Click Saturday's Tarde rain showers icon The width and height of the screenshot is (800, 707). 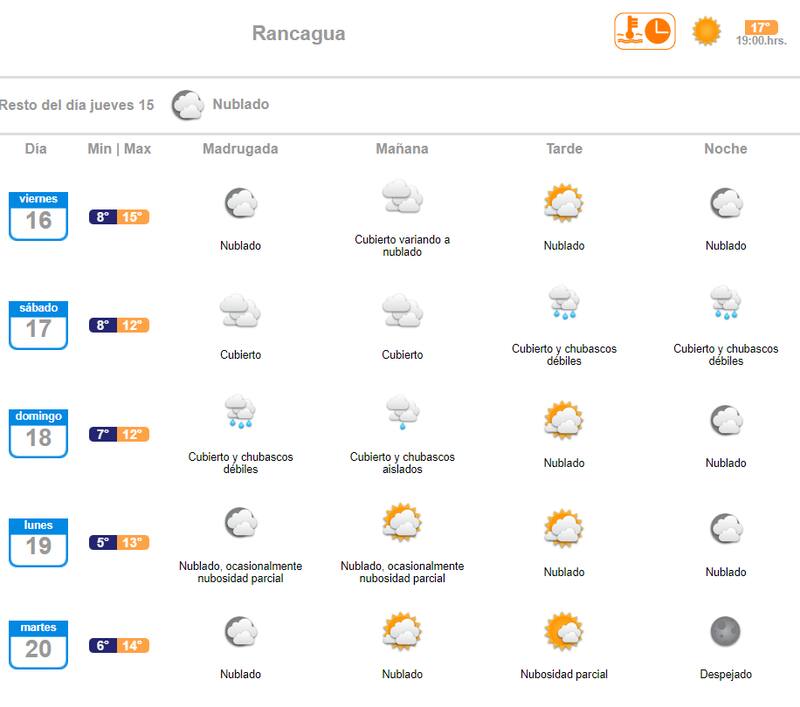pos(564,303)
